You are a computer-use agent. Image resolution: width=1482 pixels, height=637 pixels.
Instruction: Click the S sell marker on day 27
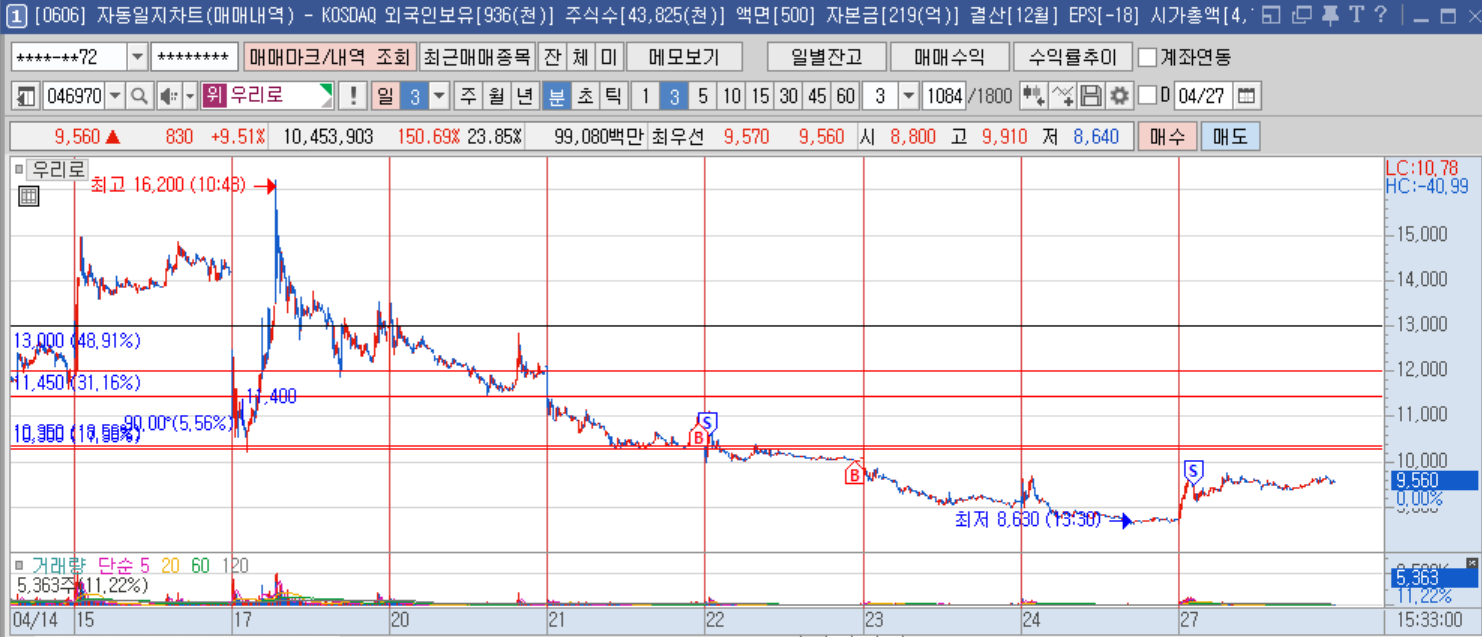tap(1193, 470)
